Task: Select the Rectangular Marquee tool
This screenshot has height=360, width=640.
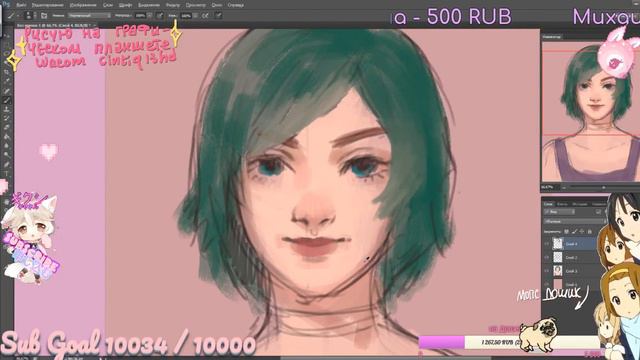Action: [7, 44]
